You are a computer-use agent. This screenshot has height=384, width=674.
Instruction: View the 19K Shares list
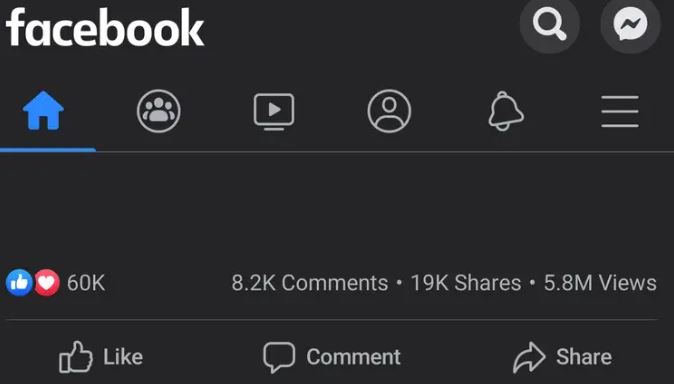[466, 283]
